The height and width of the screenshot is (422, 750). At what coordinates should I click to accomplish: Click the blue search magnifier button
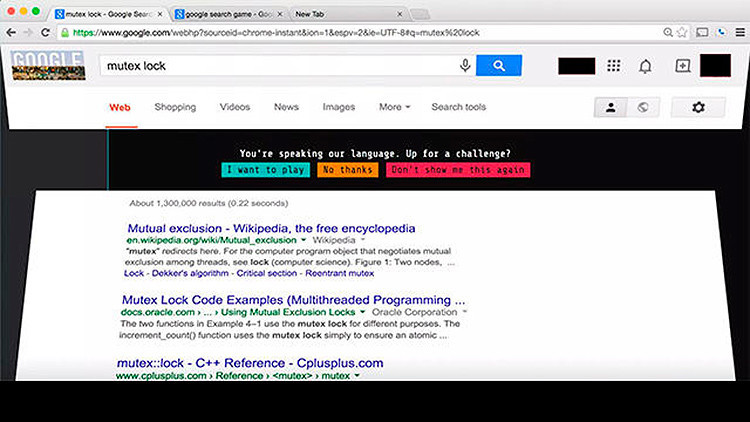[x=498, y=66]
